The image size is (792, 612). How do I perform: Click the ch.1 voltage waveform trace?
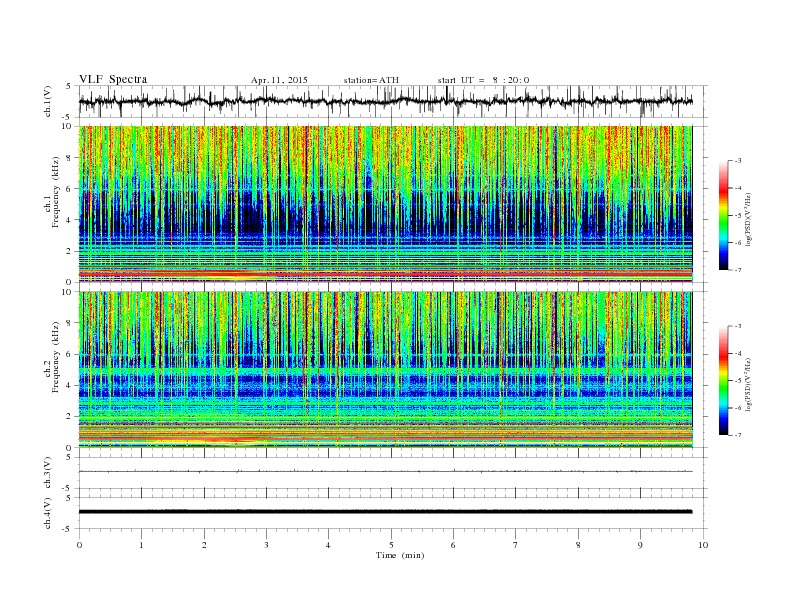tap(385, 101)
